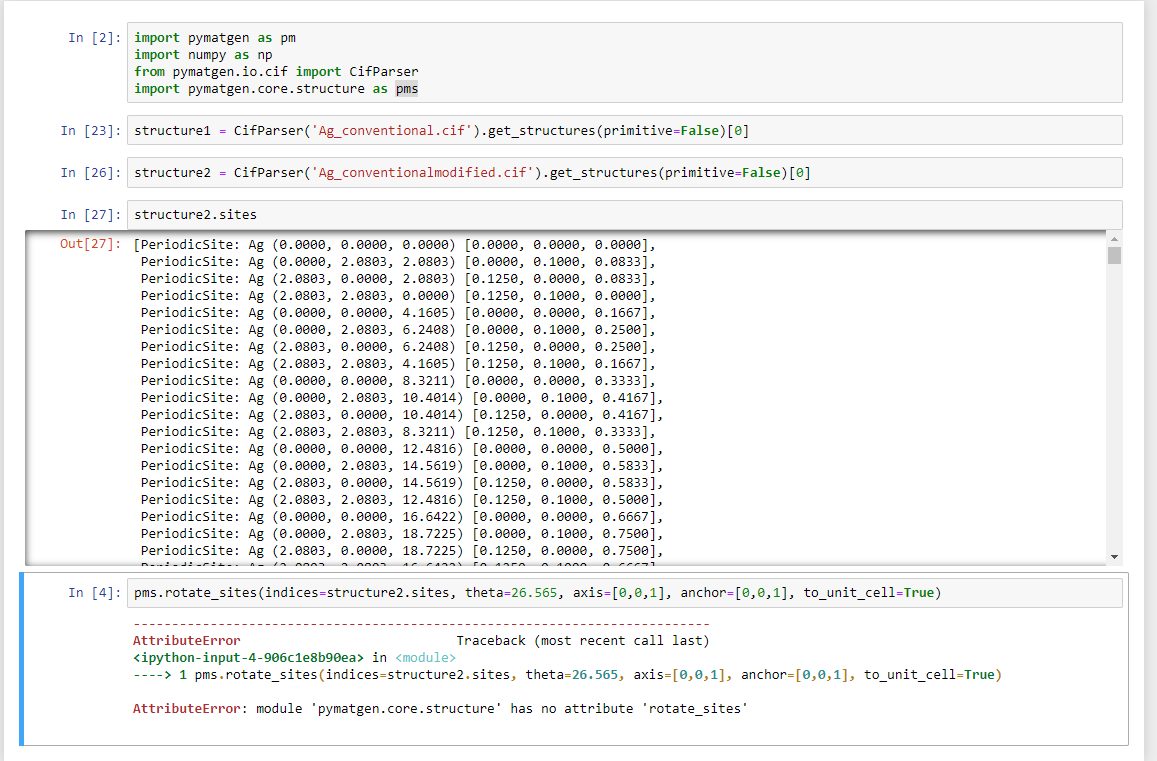The image size is (1157, 761).
Task: Click theta=26.565 in the input cell
Action: pyautogui.click(x=511, y=593)
